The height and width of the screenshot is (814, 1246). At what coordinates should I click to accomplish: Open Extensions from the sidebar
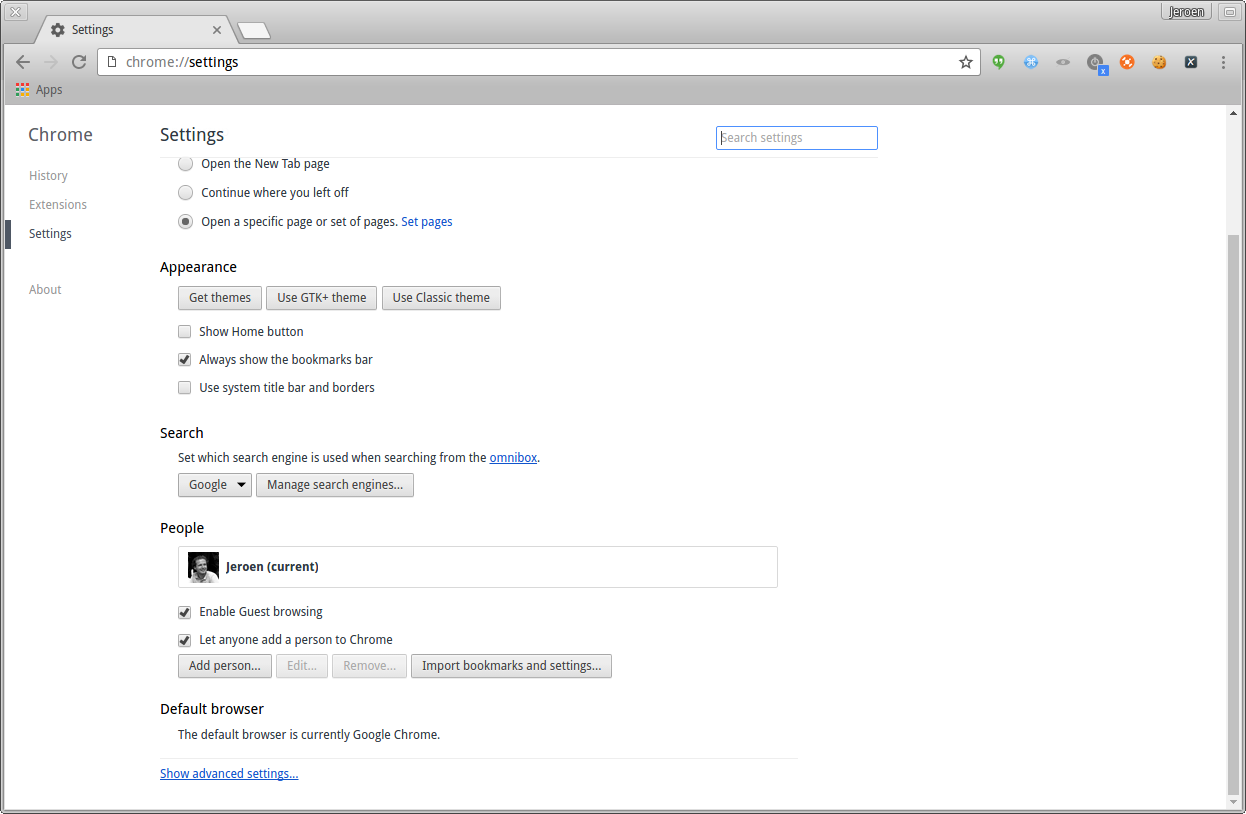coord(58,205)
